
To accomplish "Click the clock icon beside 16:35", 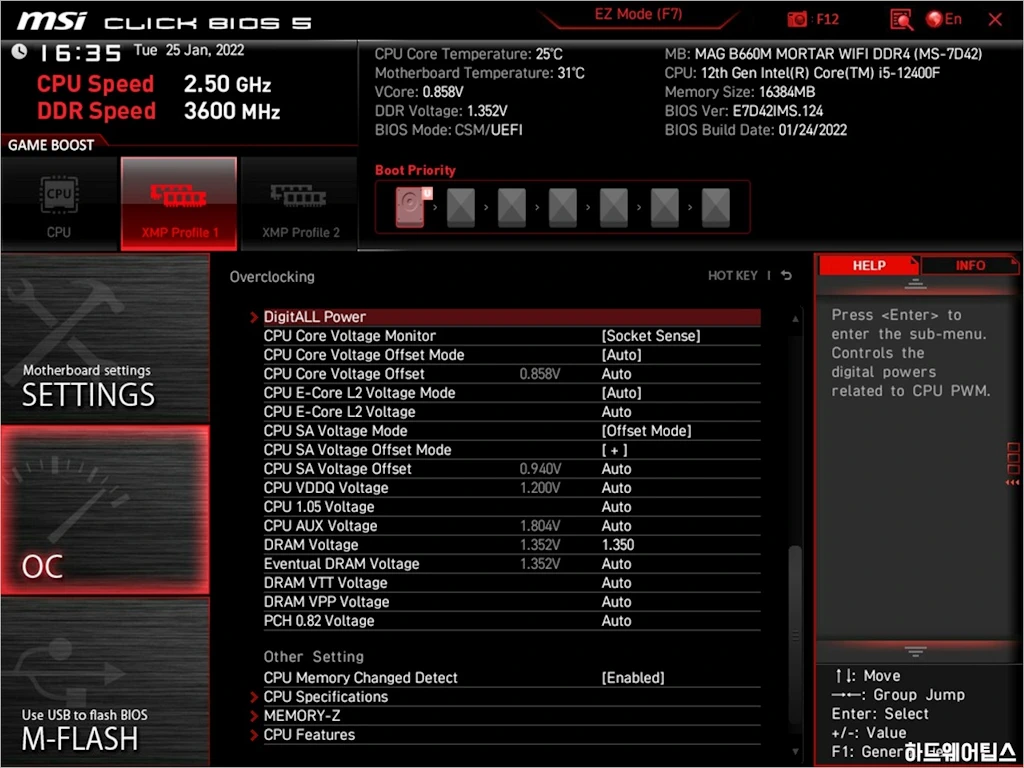I will pos(19,52).
